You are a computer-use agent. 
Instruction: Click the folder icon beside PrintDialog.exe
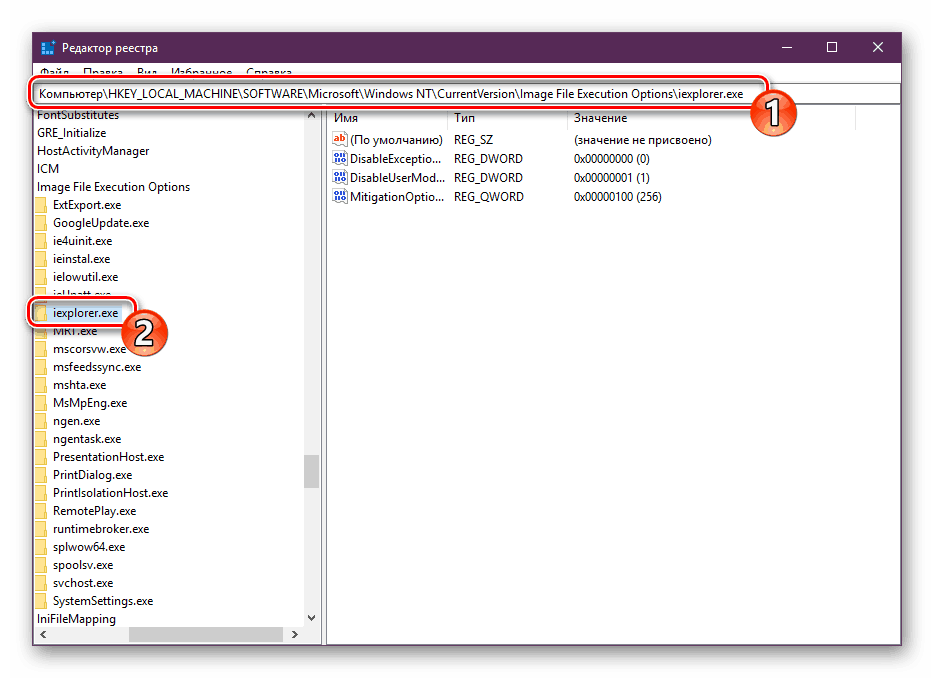41,475
